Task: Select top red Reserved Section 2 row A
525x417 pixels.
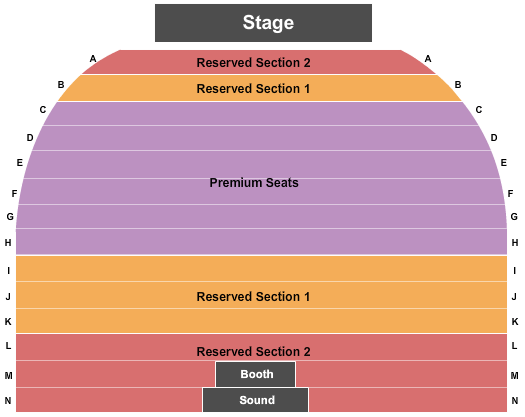Action: tap(258, 62)
